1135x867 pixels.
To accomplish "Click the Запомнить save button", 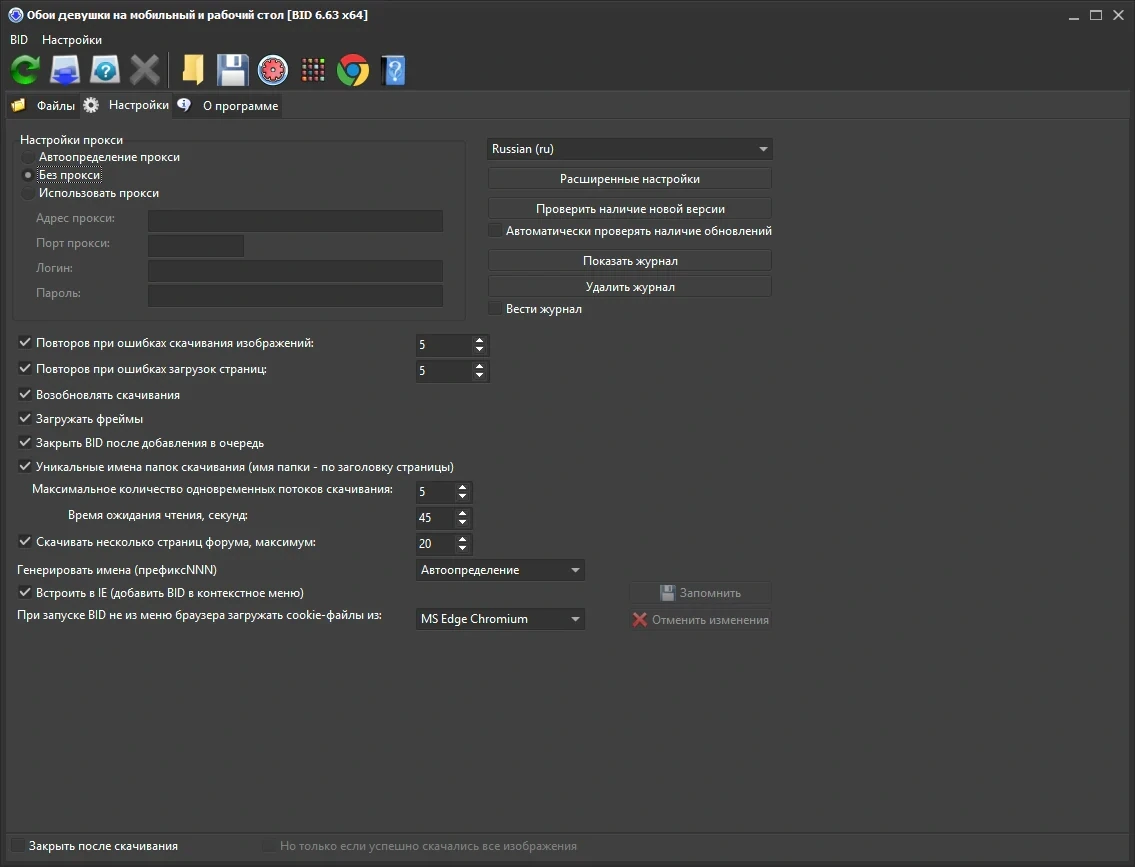I will pos(701,593).
